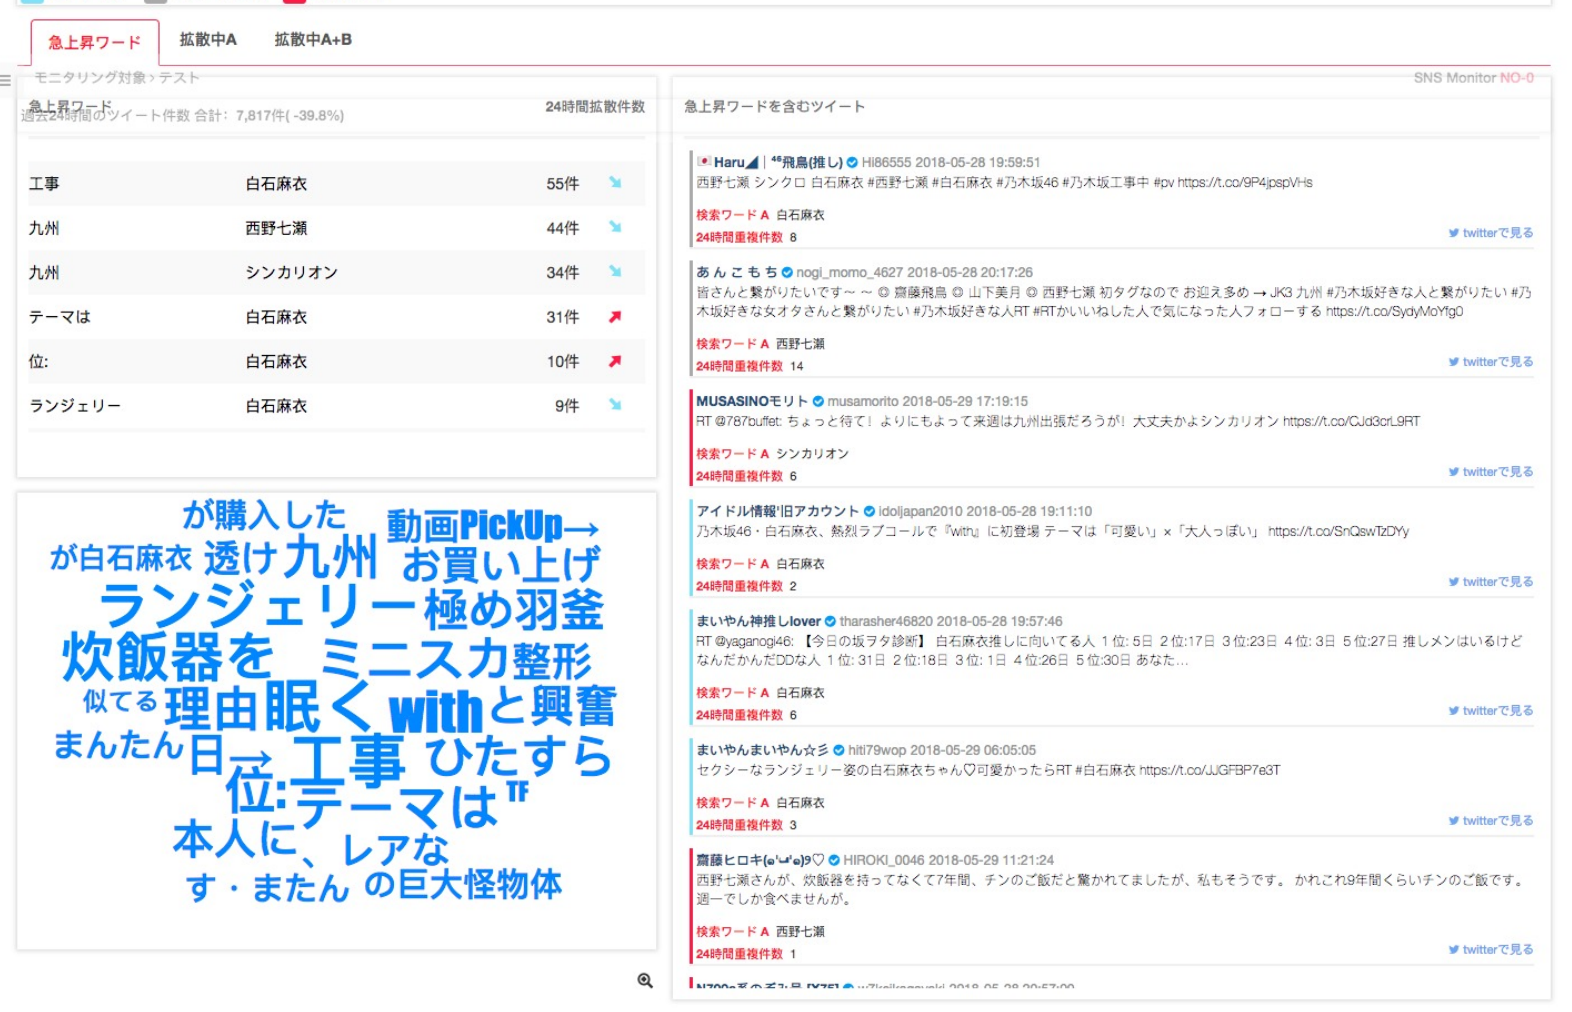Click 'twitterで見る' on MUSASINOモリト tweet
1572x1012 pixels.
point(1490,472)
